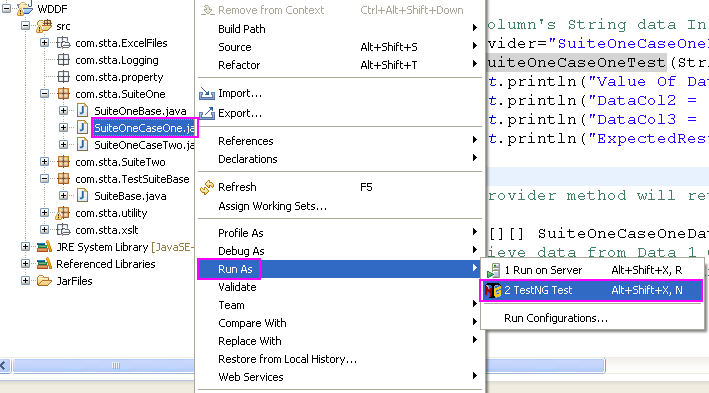Open the Profile As submenu
The image size is (709, 393).
tap(340, 233)
